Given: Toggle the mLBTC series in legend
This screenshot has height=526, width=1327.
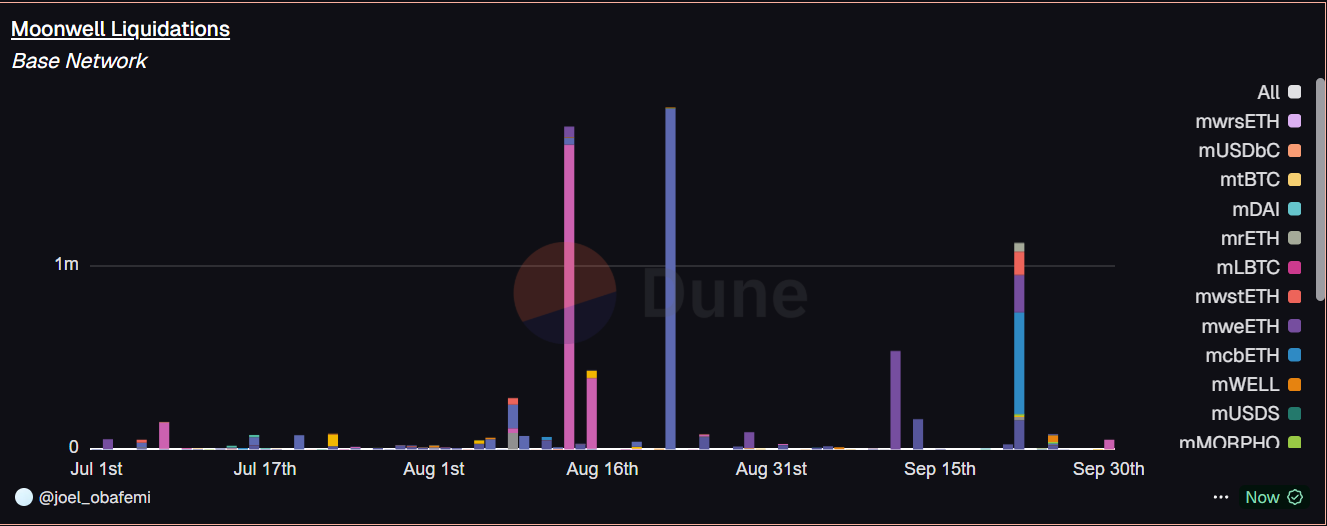Looking at the screenshot, I should tap(1258, 268).
